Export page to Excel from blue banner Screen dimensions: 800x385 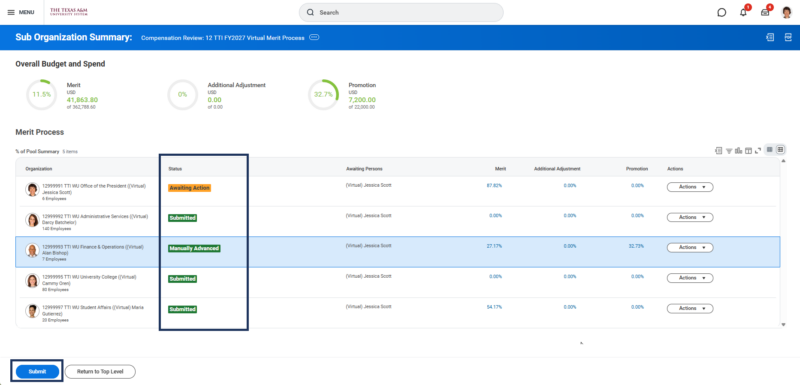[x=770, y=37]
